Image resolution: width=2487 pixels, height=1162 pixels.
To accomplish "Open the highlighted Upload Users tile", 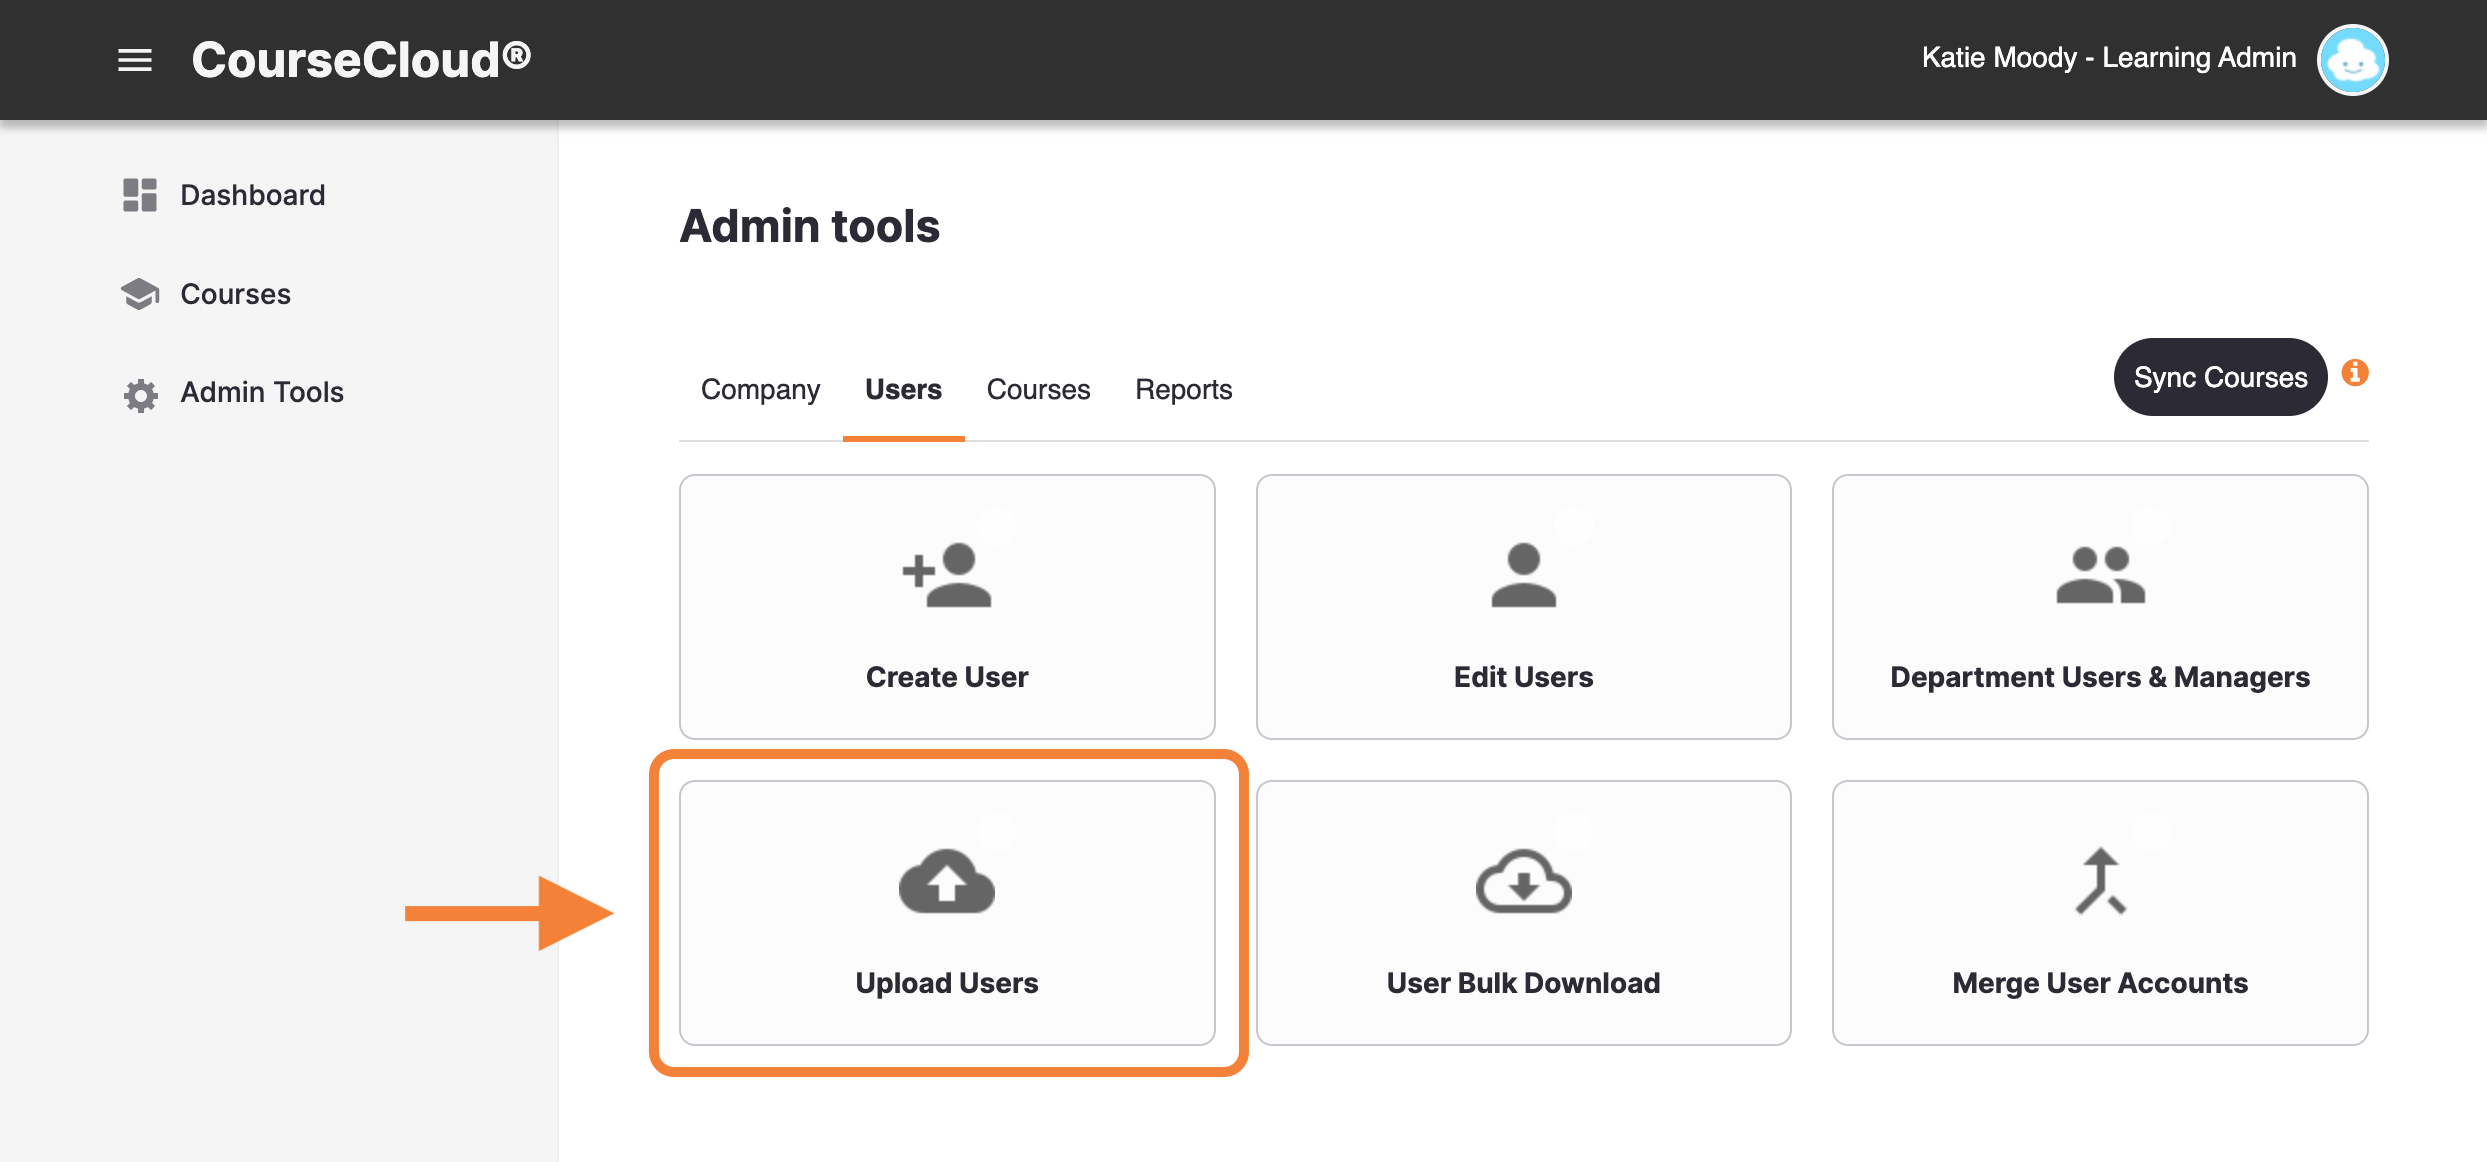I will point(945,915).
